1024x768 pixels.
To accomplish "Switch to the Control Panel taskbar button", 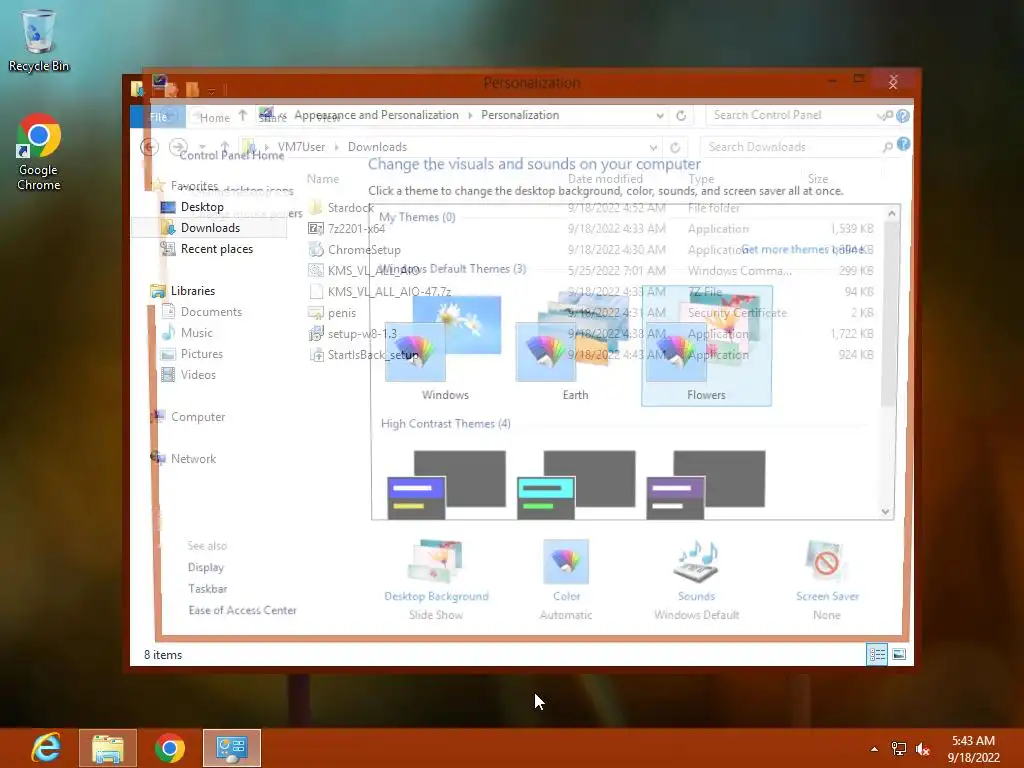I will point(232,748).
